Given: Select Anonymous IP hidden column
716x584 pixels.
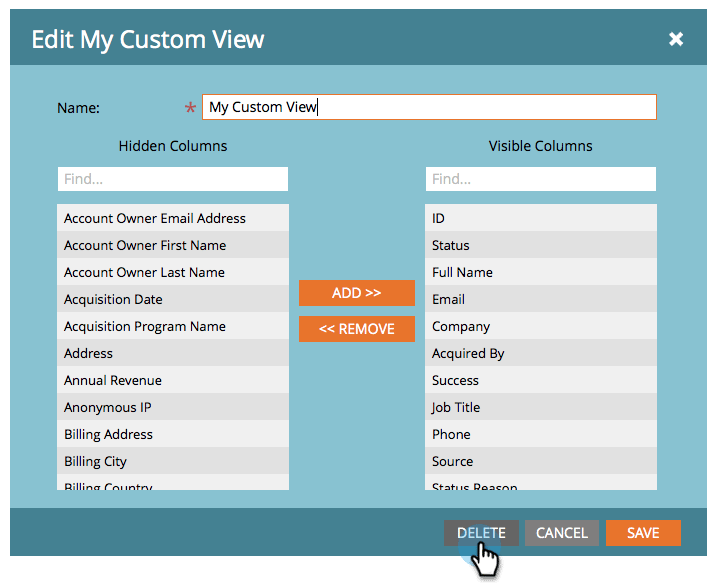Looking at the screenshot, I should [173, 406].
